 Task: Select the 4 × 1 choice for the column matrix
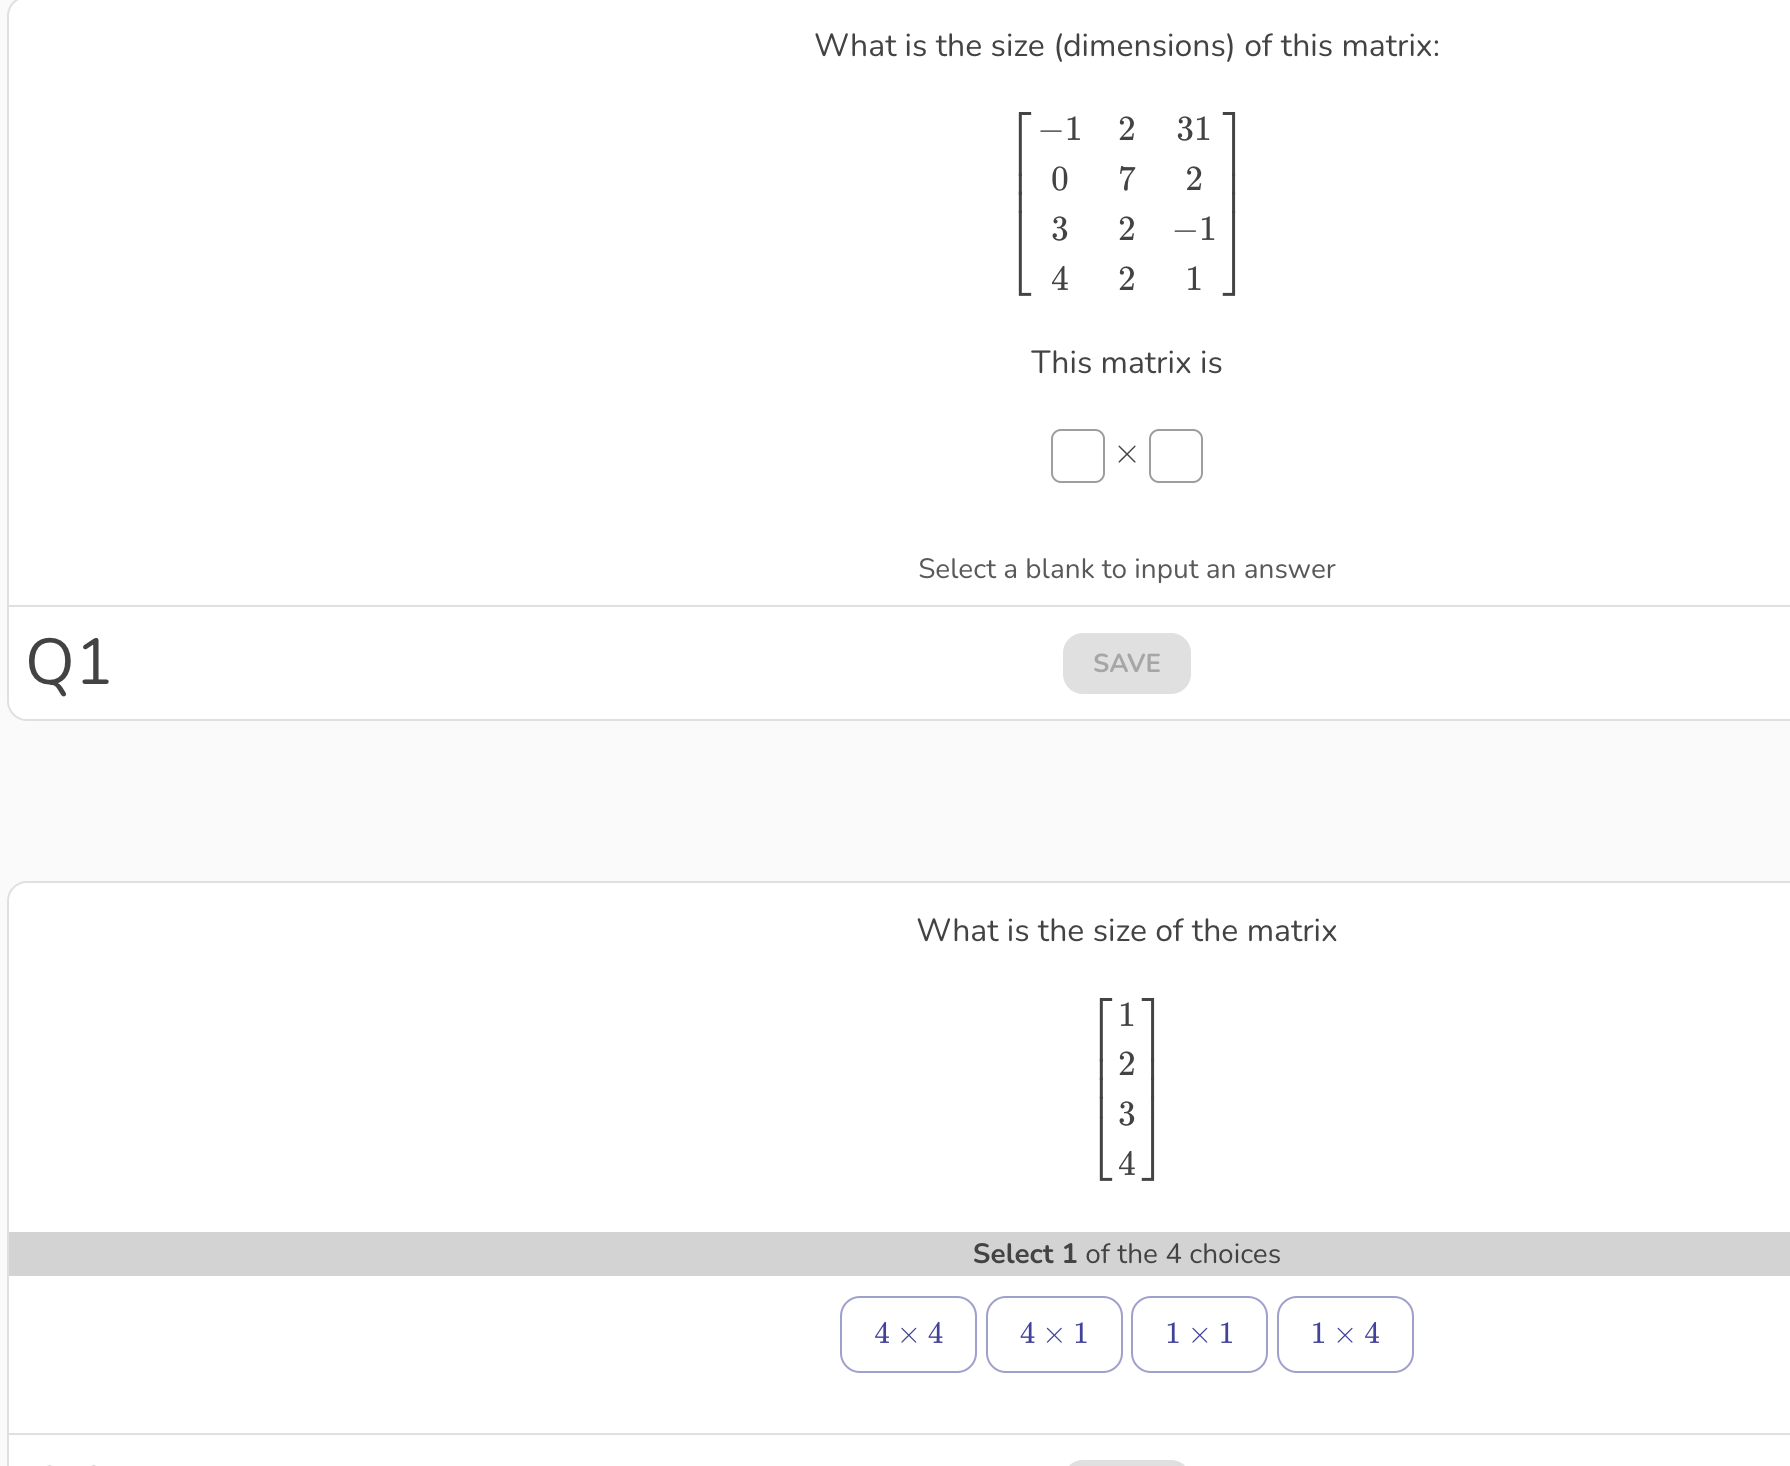point(1054,1334)
